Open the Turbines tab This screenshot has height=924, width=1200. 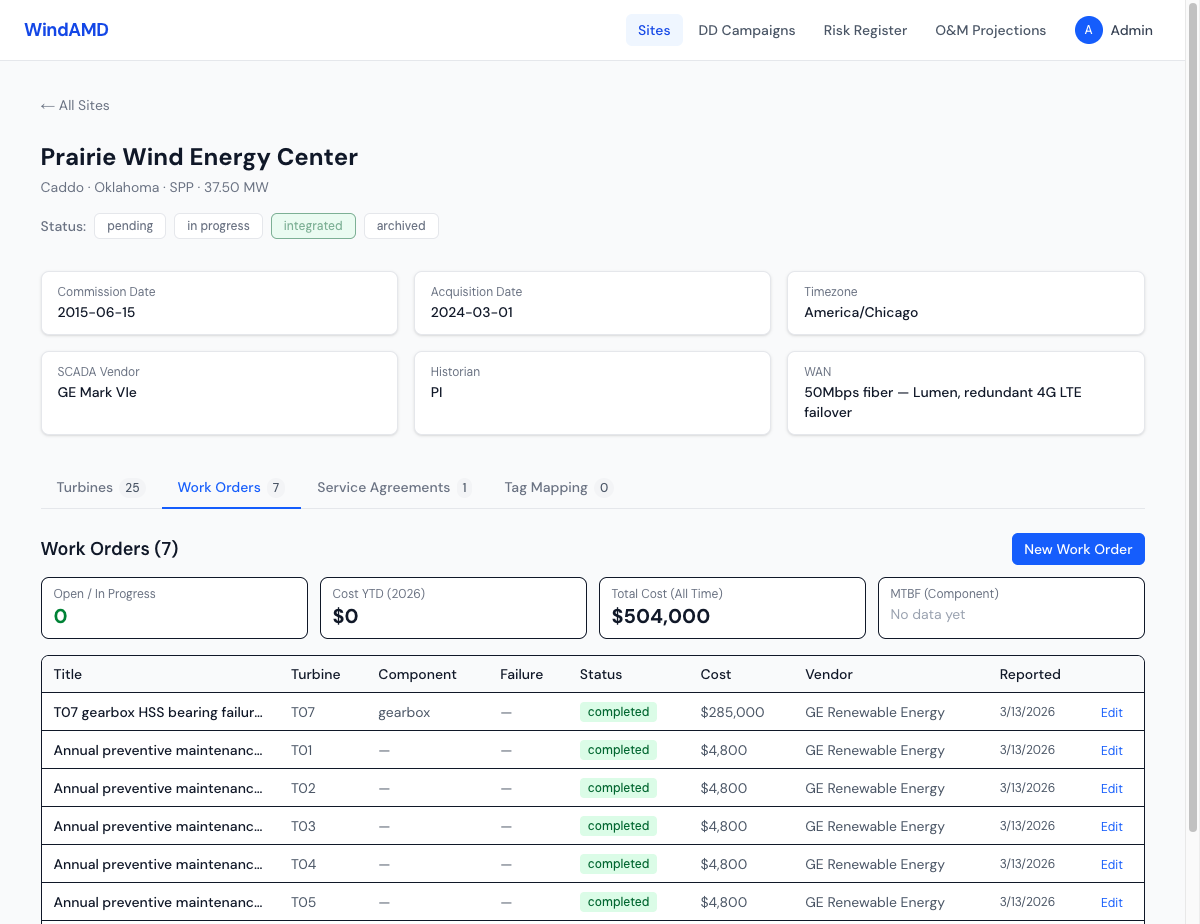tap(100, 488)
